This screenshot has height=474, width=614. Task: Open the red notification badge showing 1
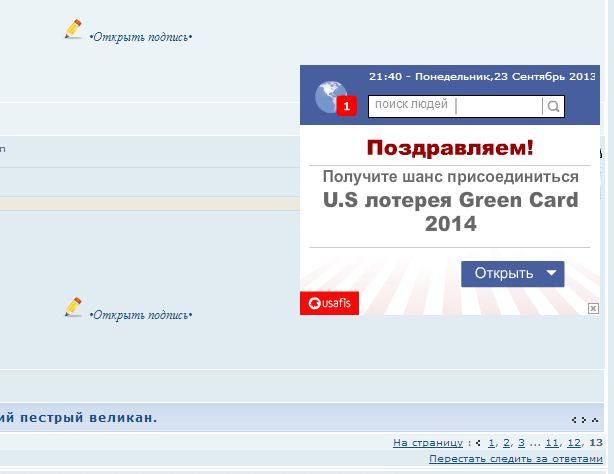[x=347, y=106]
